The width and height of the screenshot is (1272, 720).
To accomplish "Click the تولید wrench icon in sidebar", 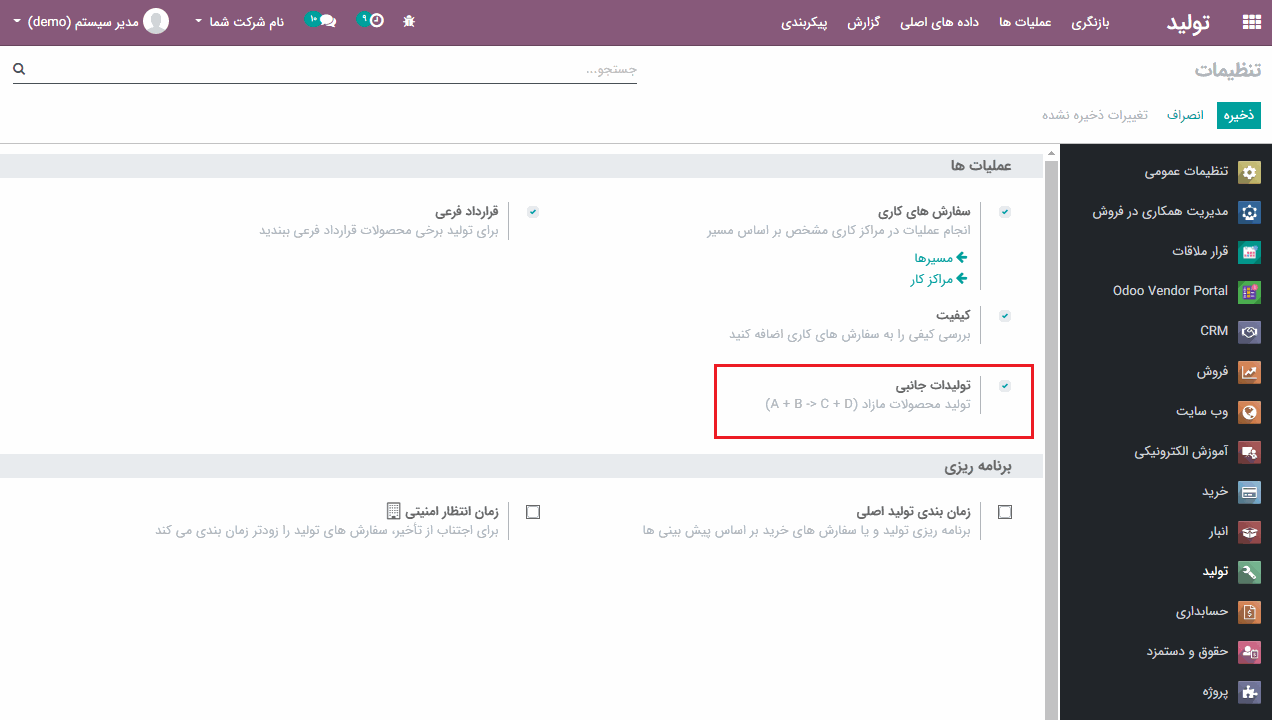I will (x=1249, y=572).
